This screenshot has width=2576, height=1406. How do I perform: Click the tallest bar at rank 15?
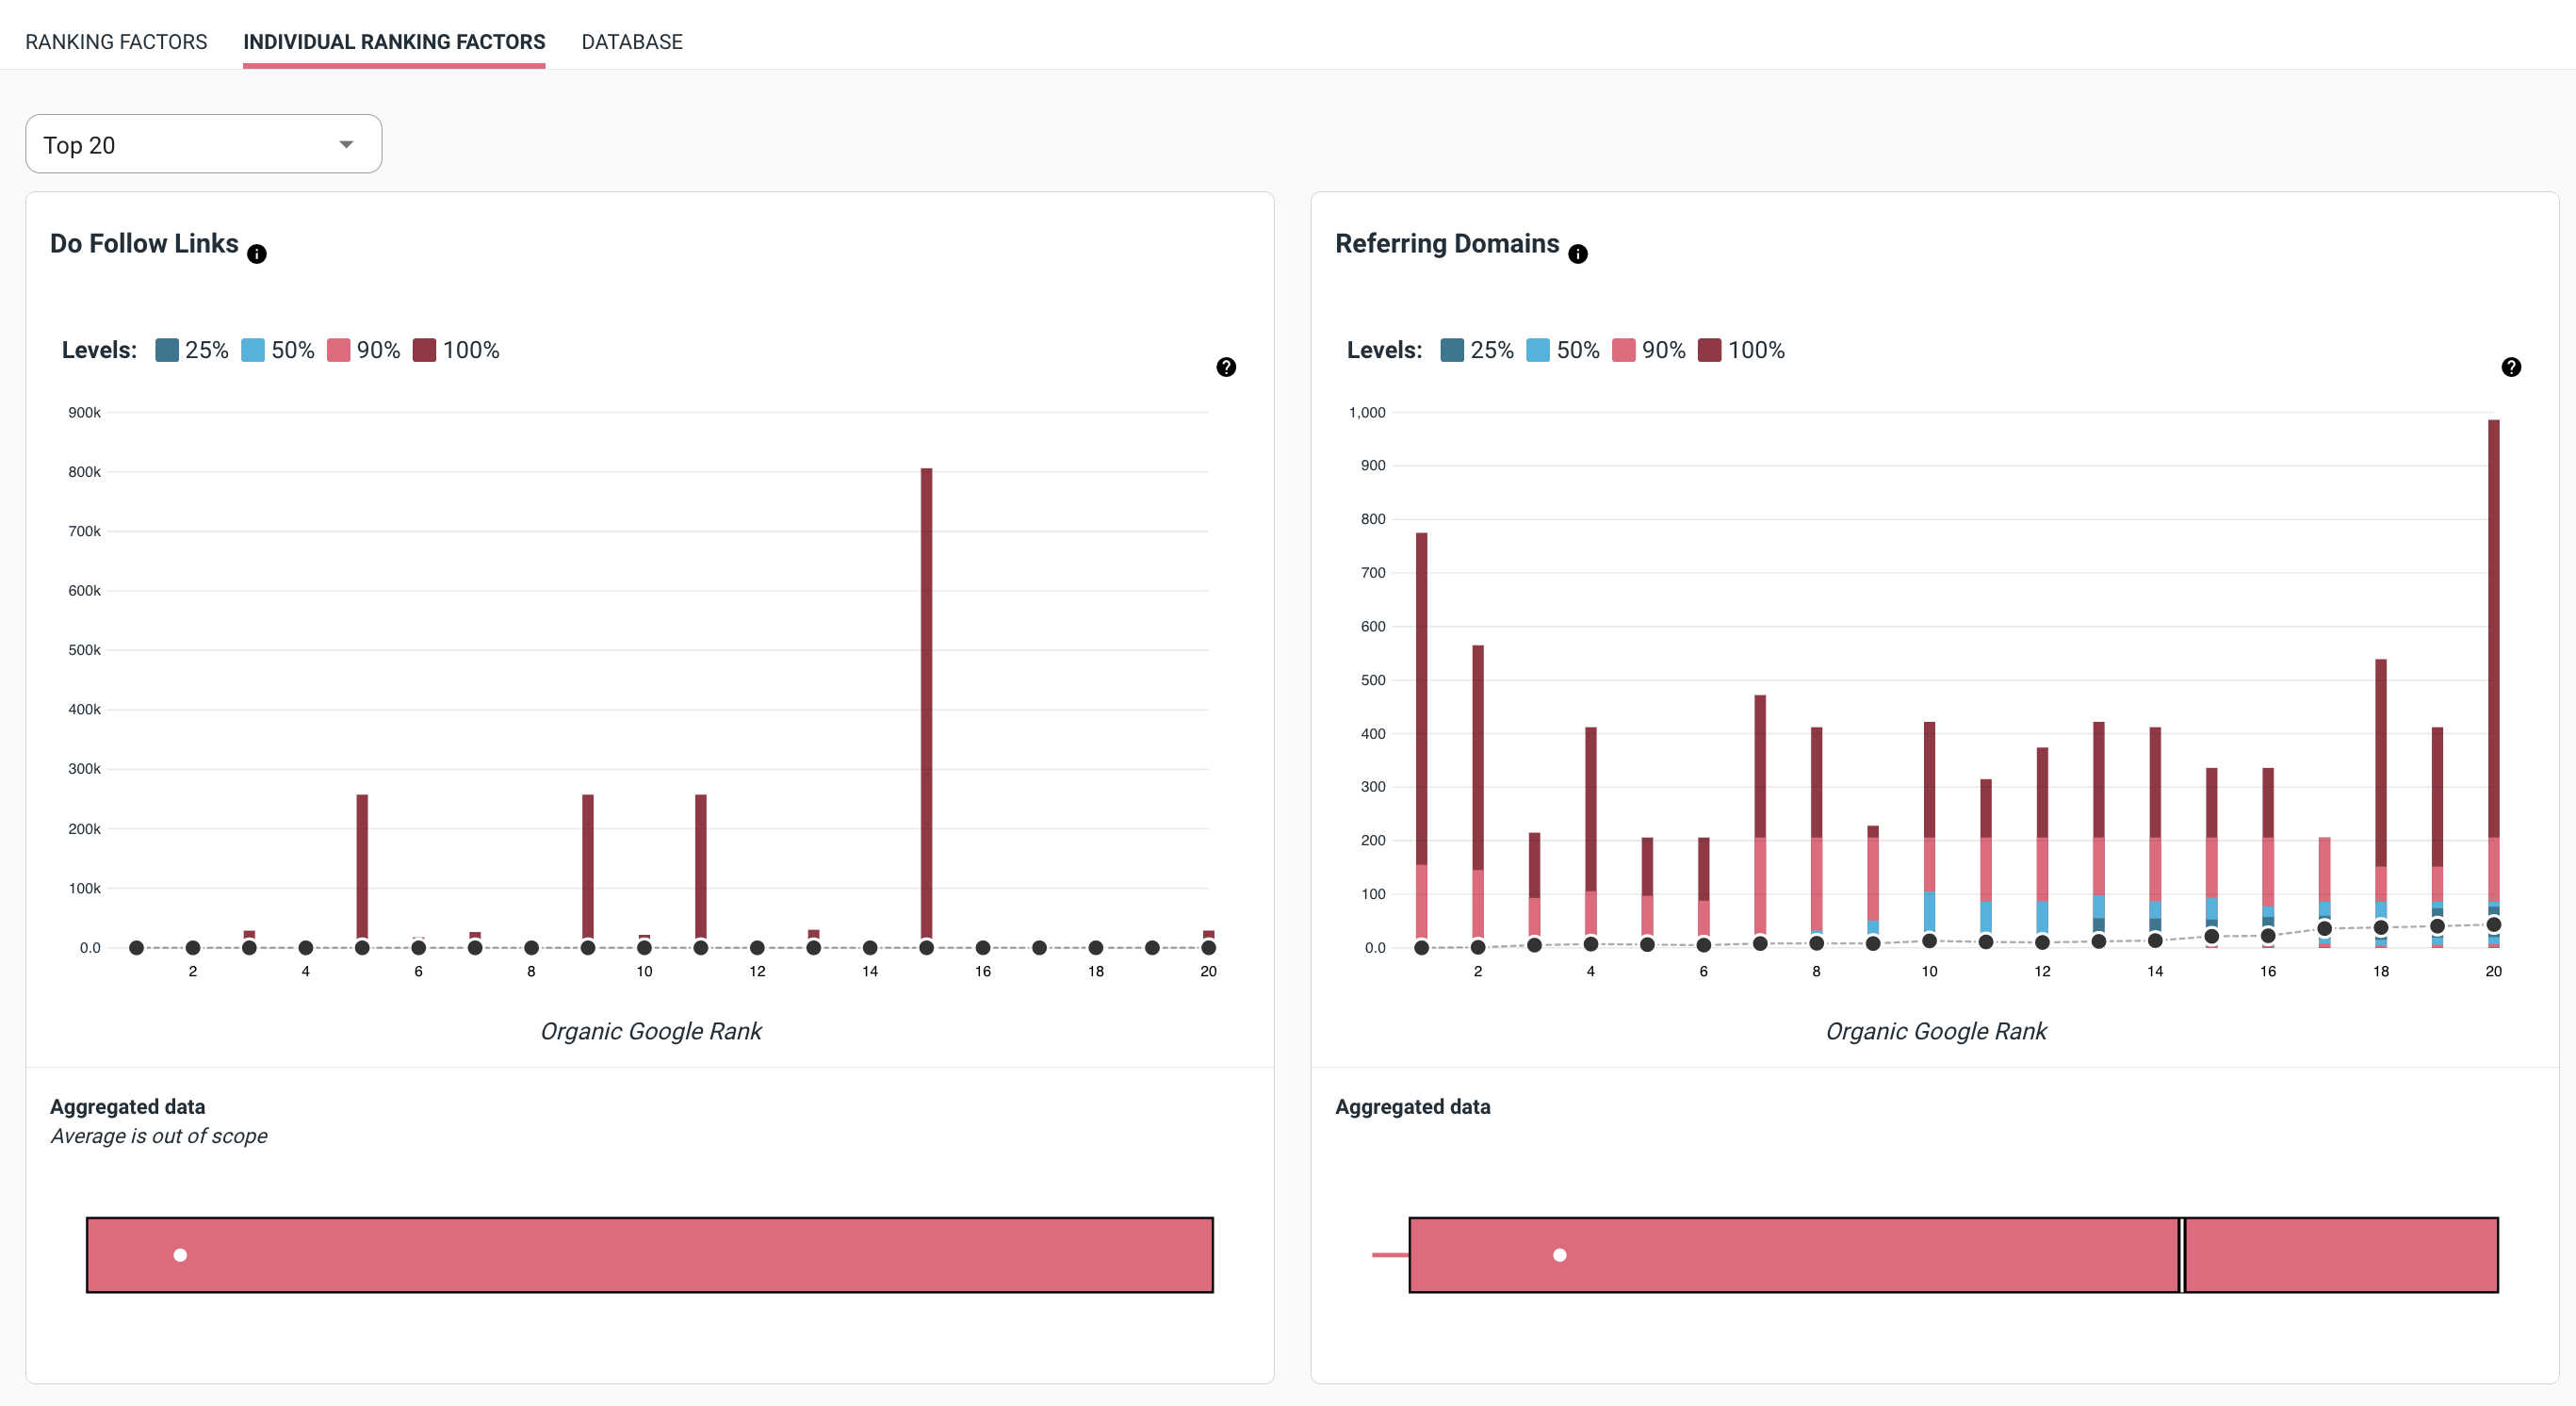tap(926, 700)
